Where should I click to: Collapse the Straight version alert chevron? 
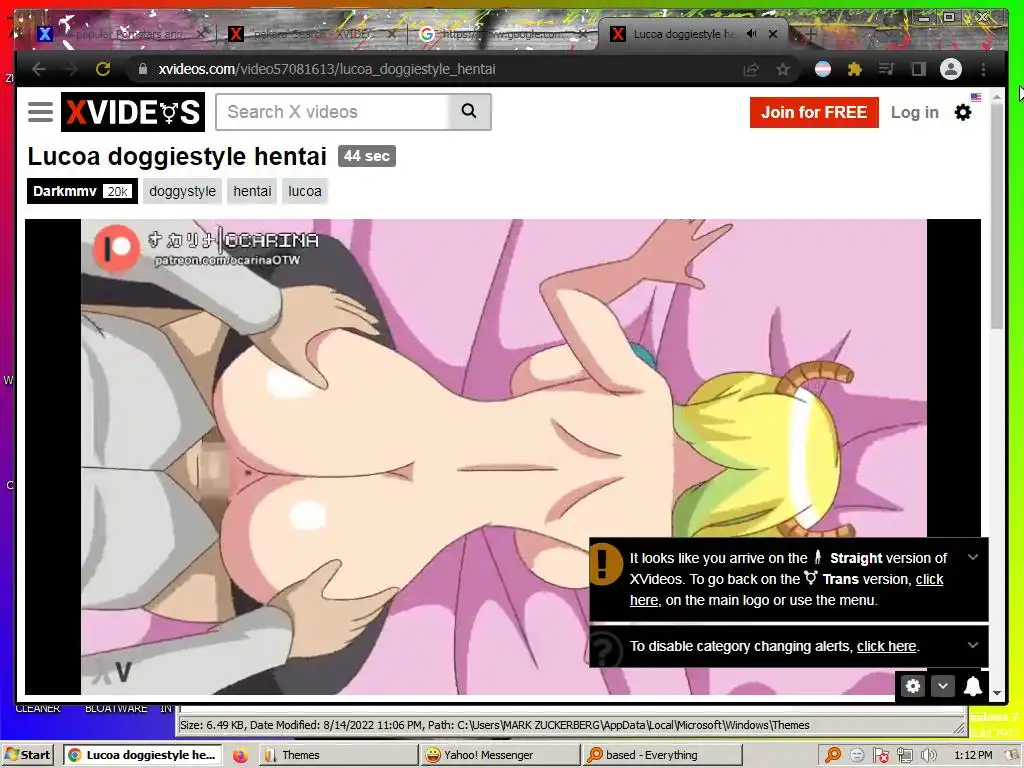pos(973,557)
